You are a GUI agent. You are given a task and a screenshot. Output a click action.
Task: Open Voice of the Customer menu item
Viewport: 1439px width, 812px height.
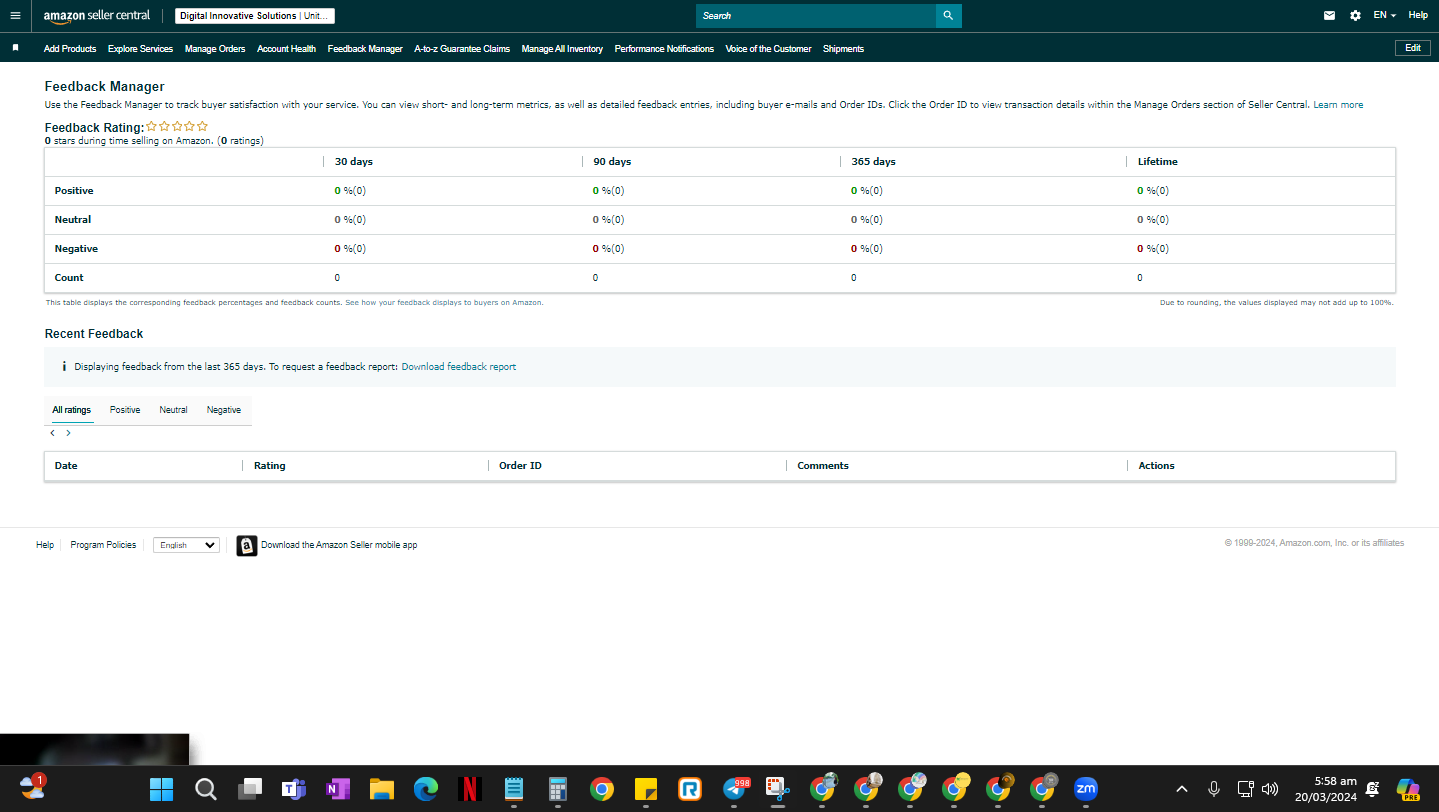click(768, 49)
